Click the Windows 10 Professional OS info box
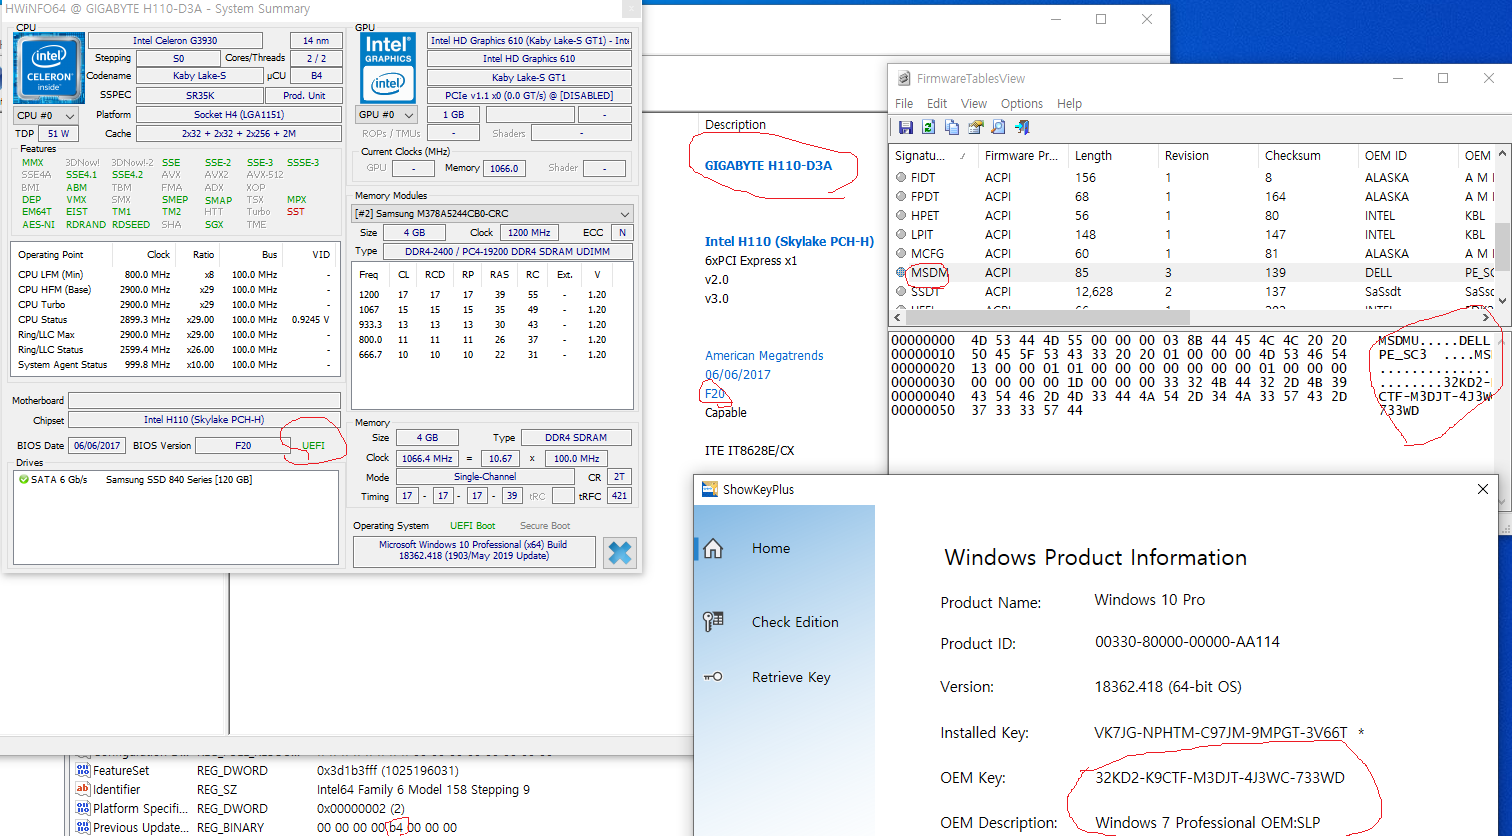Image resolution: width=1512 pixels, height=836 pixels. point(474,551)
